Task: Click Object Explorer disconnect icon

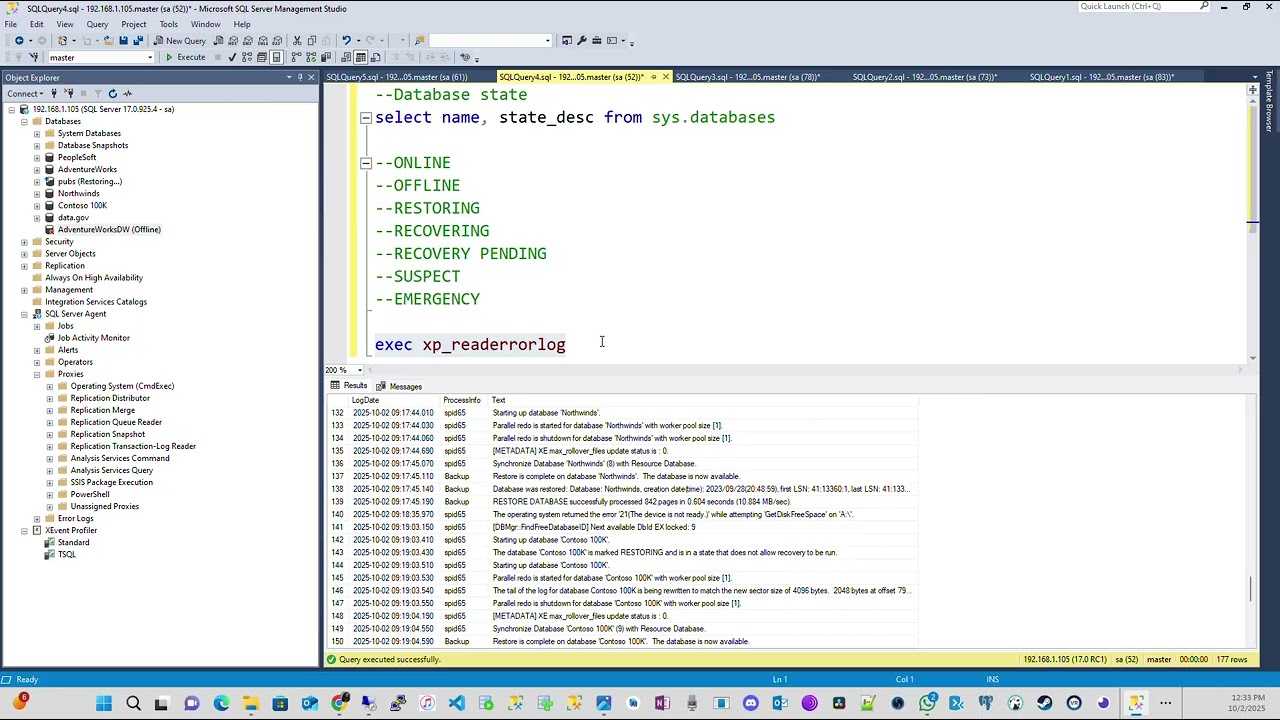Action: click(x=69, y=93)
